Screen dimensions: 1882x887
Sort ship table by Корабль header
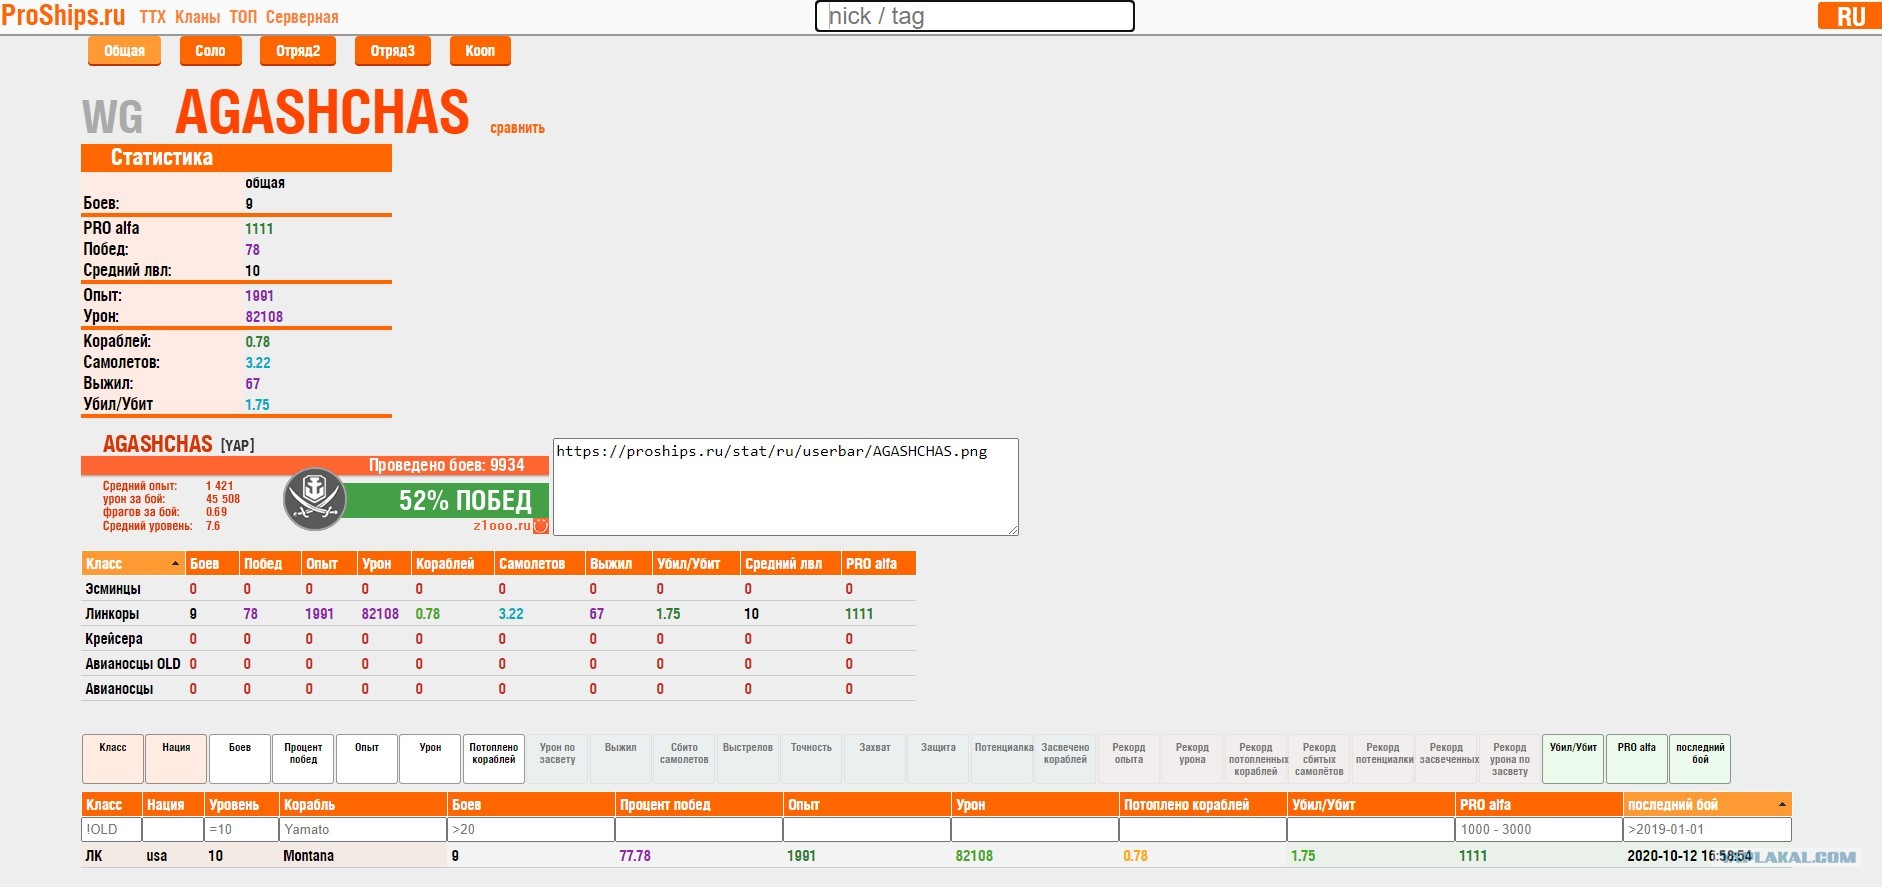click(x=363, y=805)
